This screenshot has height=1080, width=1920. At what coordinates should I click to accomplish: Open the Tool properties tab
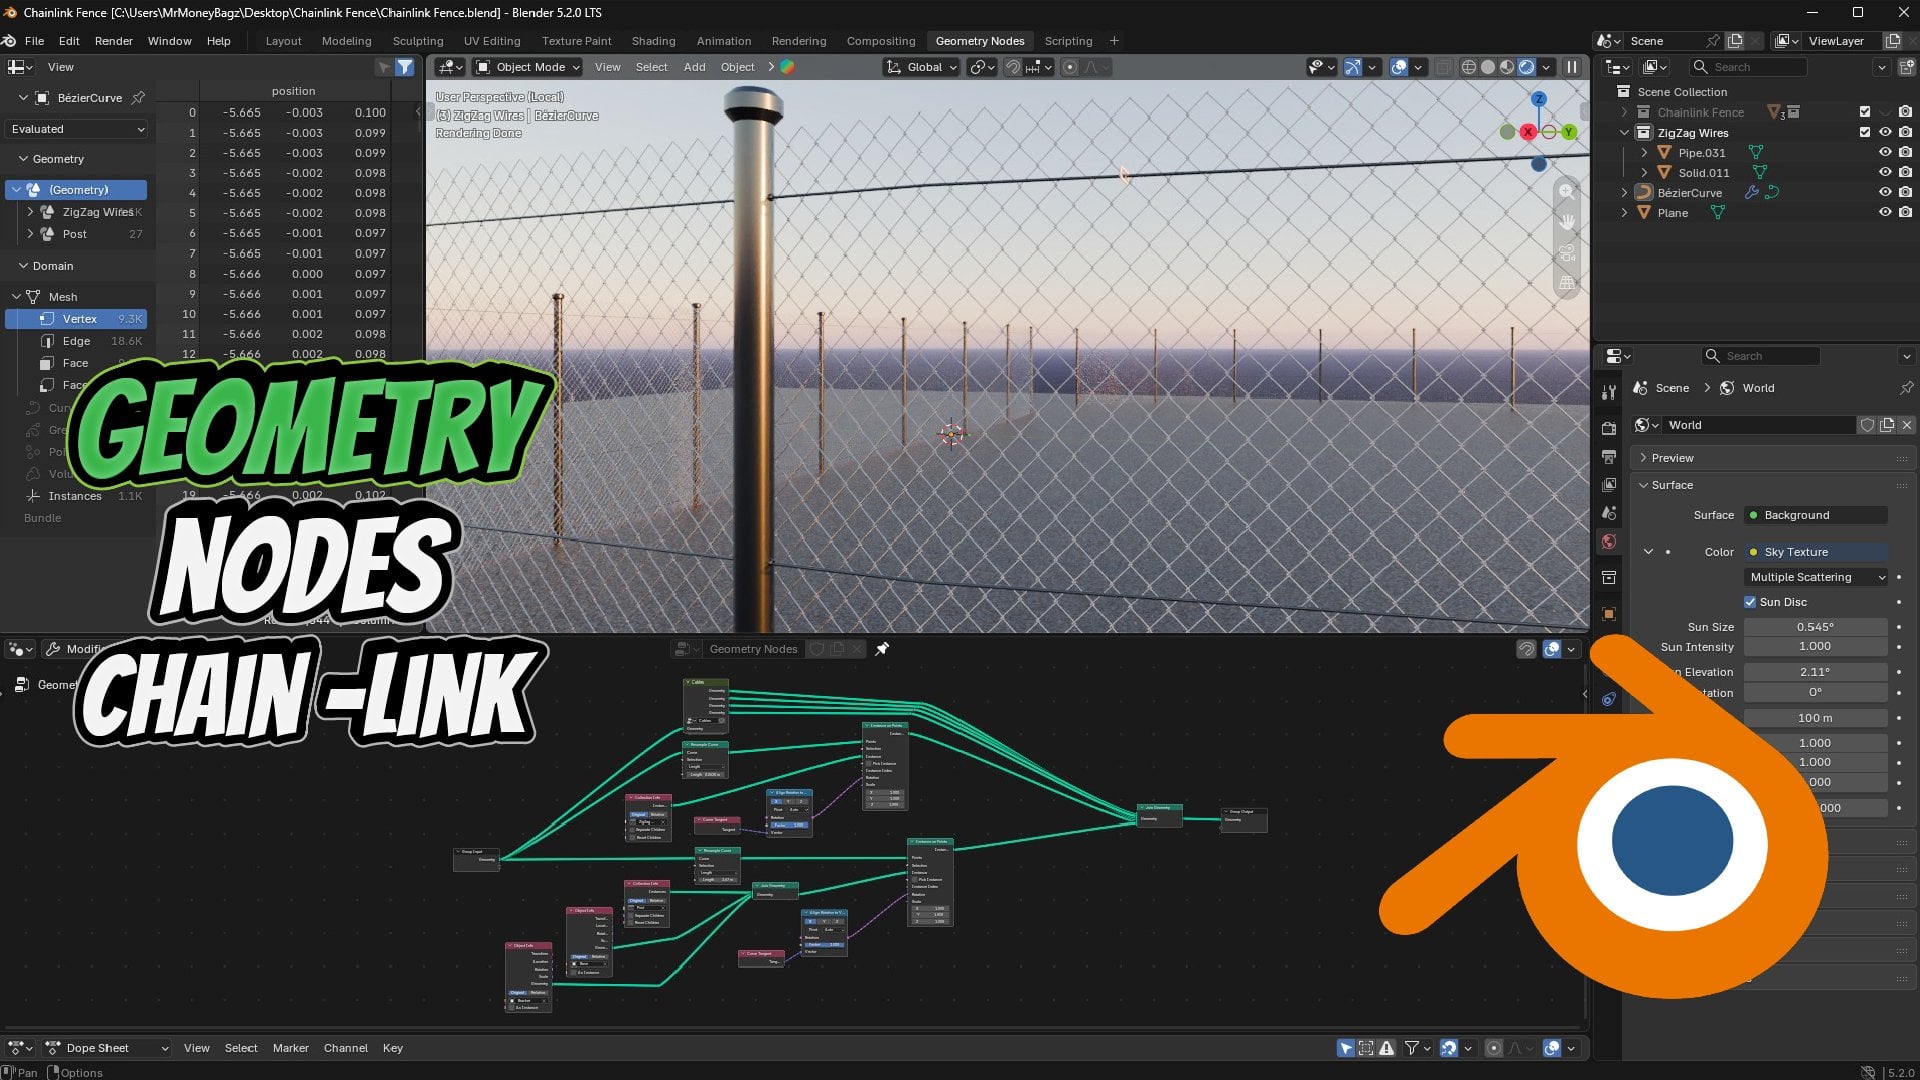point(1608,392)
